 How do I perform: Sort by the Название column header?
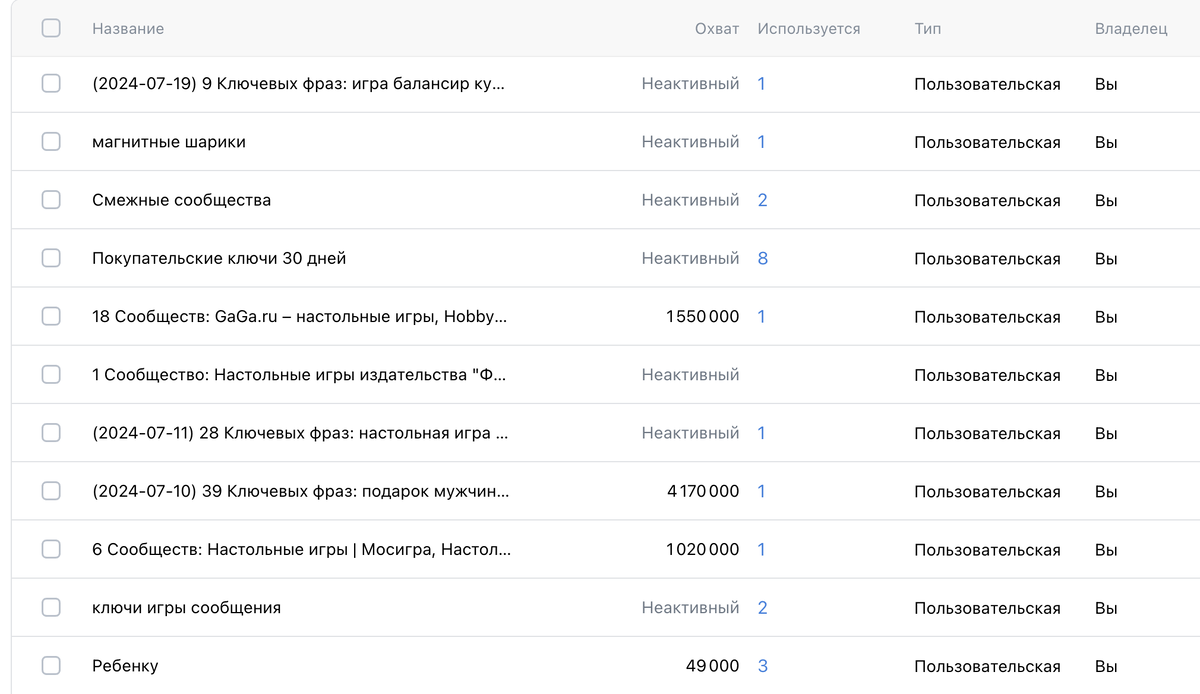point(128,29)
